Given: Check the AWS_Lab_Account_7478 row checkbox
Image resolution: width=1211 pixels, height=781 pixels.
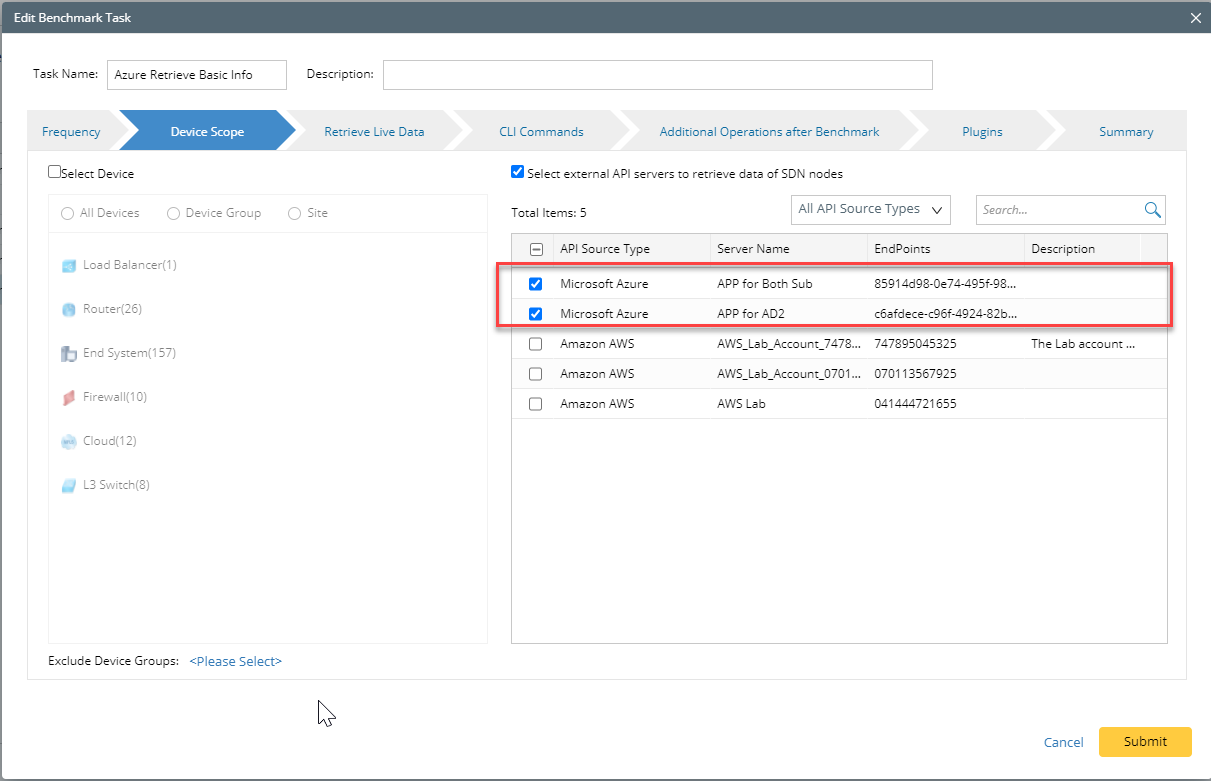Looking at the screenshot, I should (x=536, y=344).
